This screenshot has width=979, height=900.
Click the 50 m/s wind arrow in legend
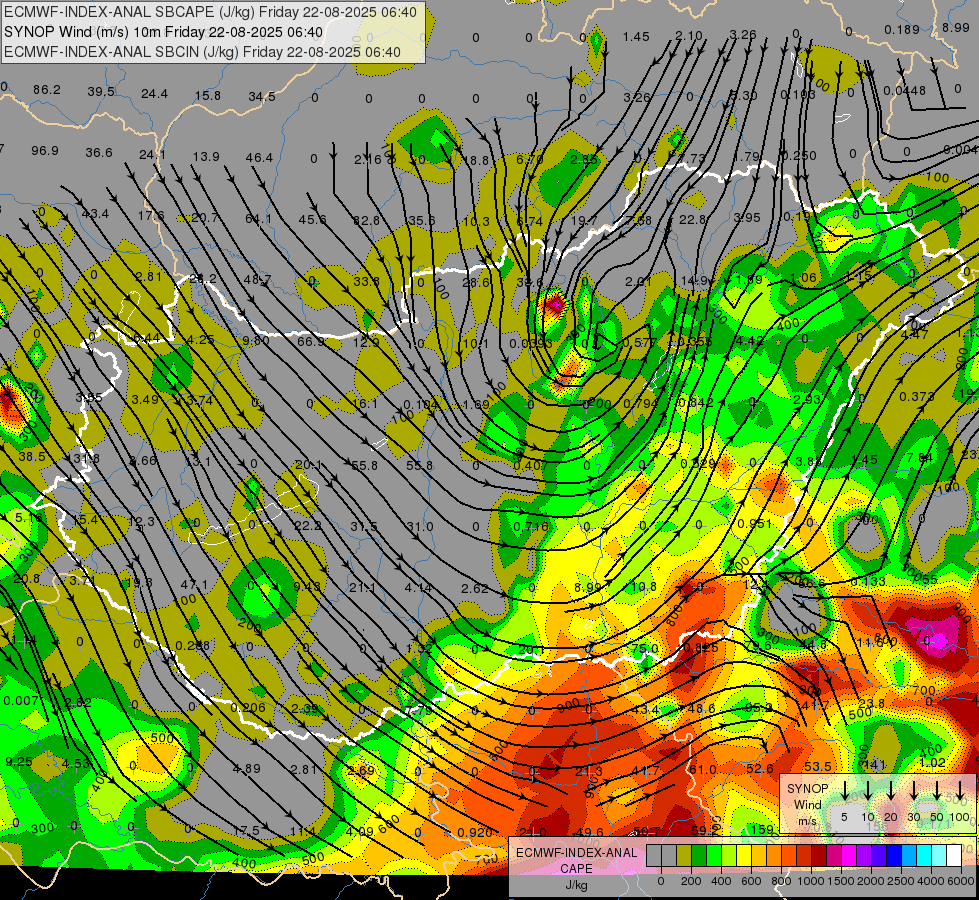click(x=937, y=789)
